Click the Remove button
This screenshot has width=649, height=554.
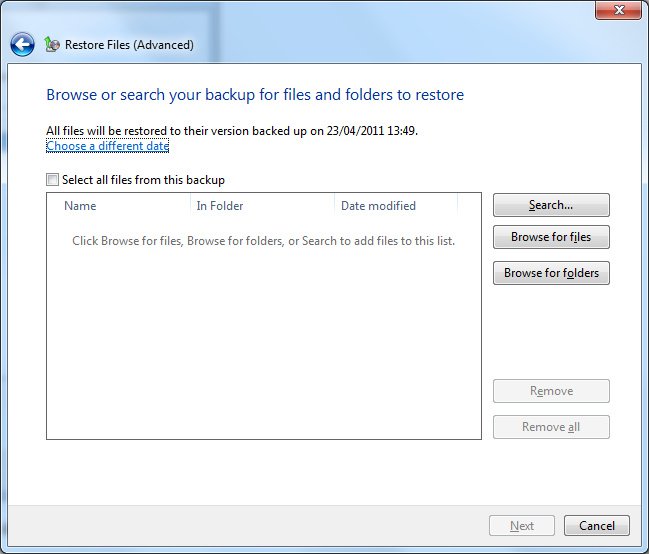(x=551, y=391)
